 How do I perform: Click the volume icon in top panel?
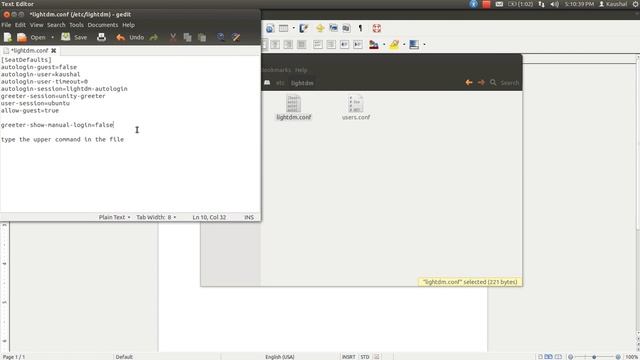tap(554, 4)
